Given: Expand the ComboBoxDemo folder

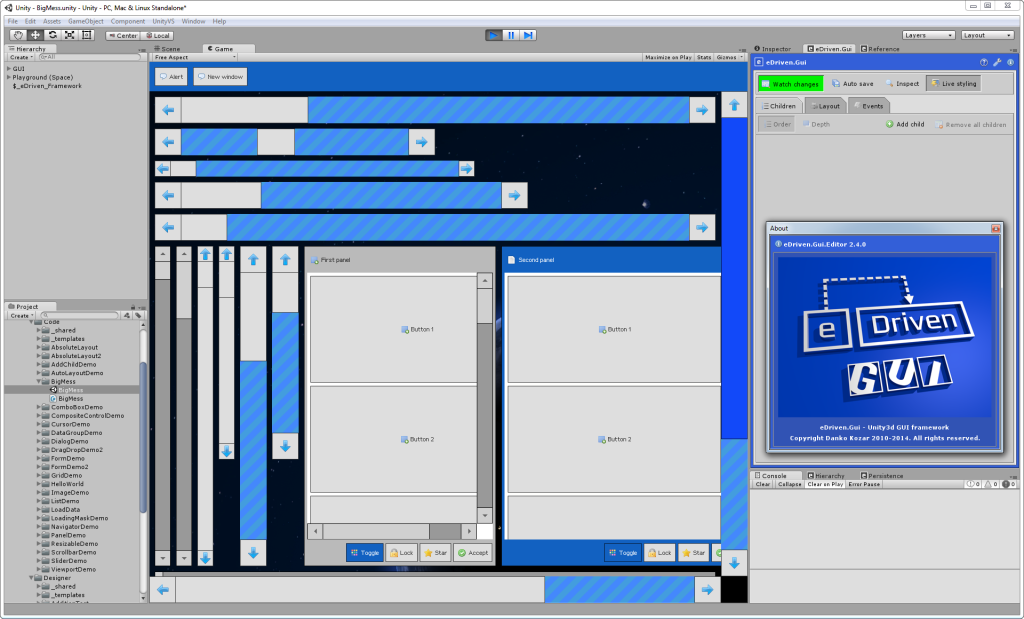Looking at the screenshot, I should coord(39,407).
